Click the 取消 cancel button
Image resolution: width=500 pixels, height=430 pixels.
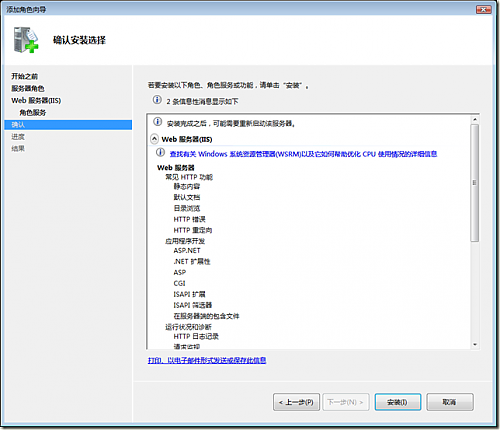pos(450,402)
